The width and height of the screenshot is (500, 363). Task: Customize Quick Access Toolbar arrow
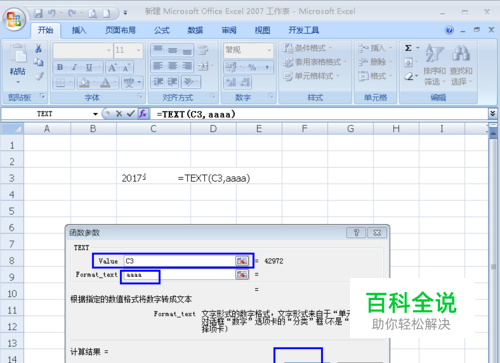[125, 13]
